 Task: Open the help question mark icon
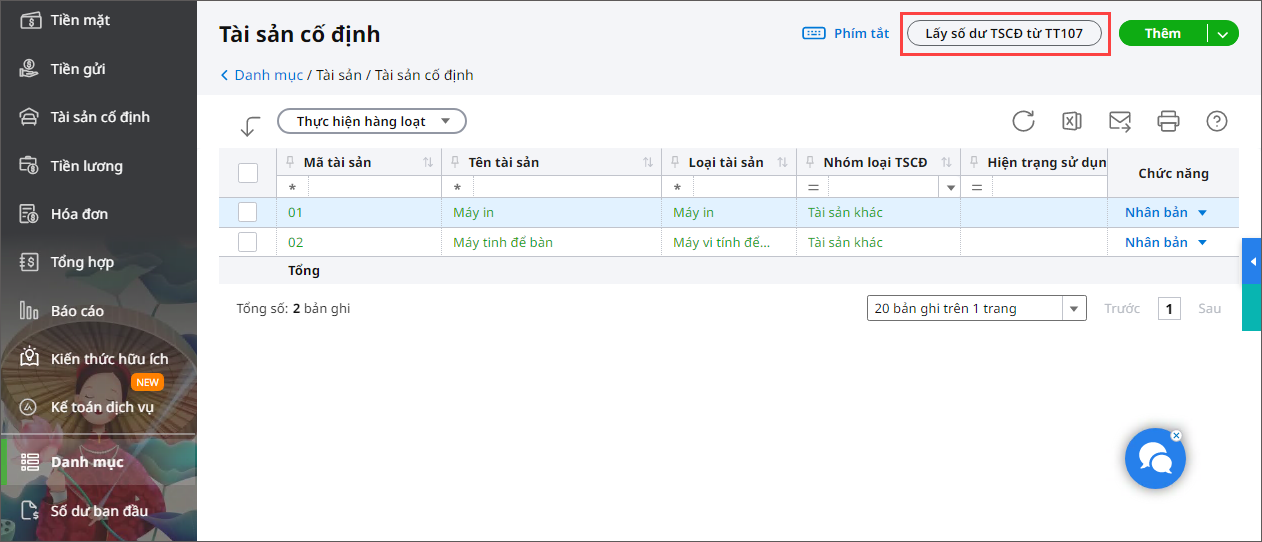1217,121
